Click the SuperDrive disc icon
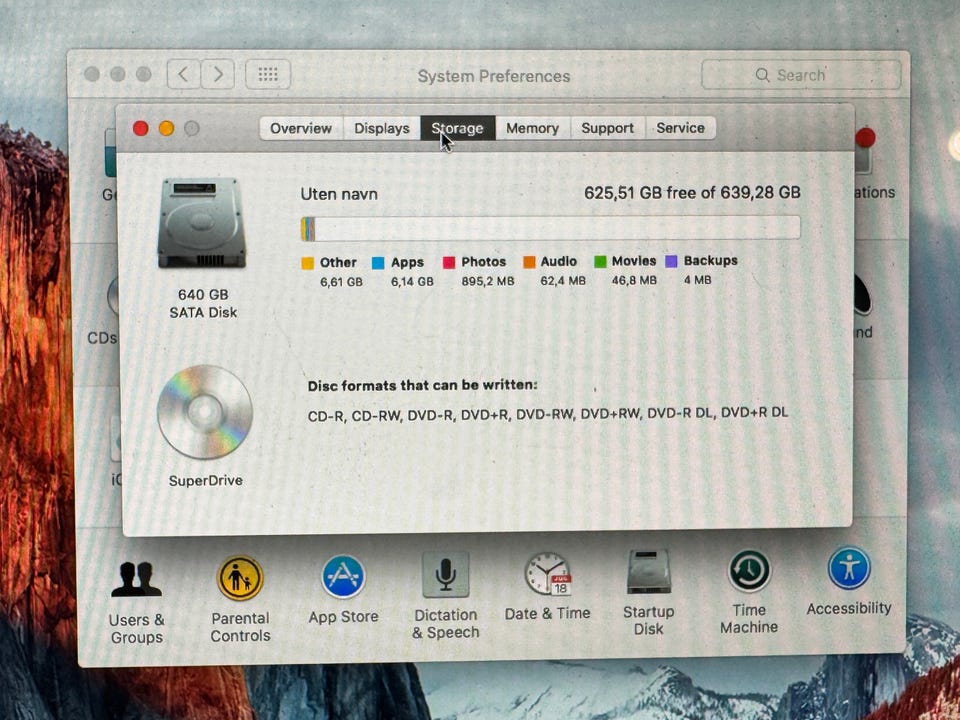 coord(204,412)
